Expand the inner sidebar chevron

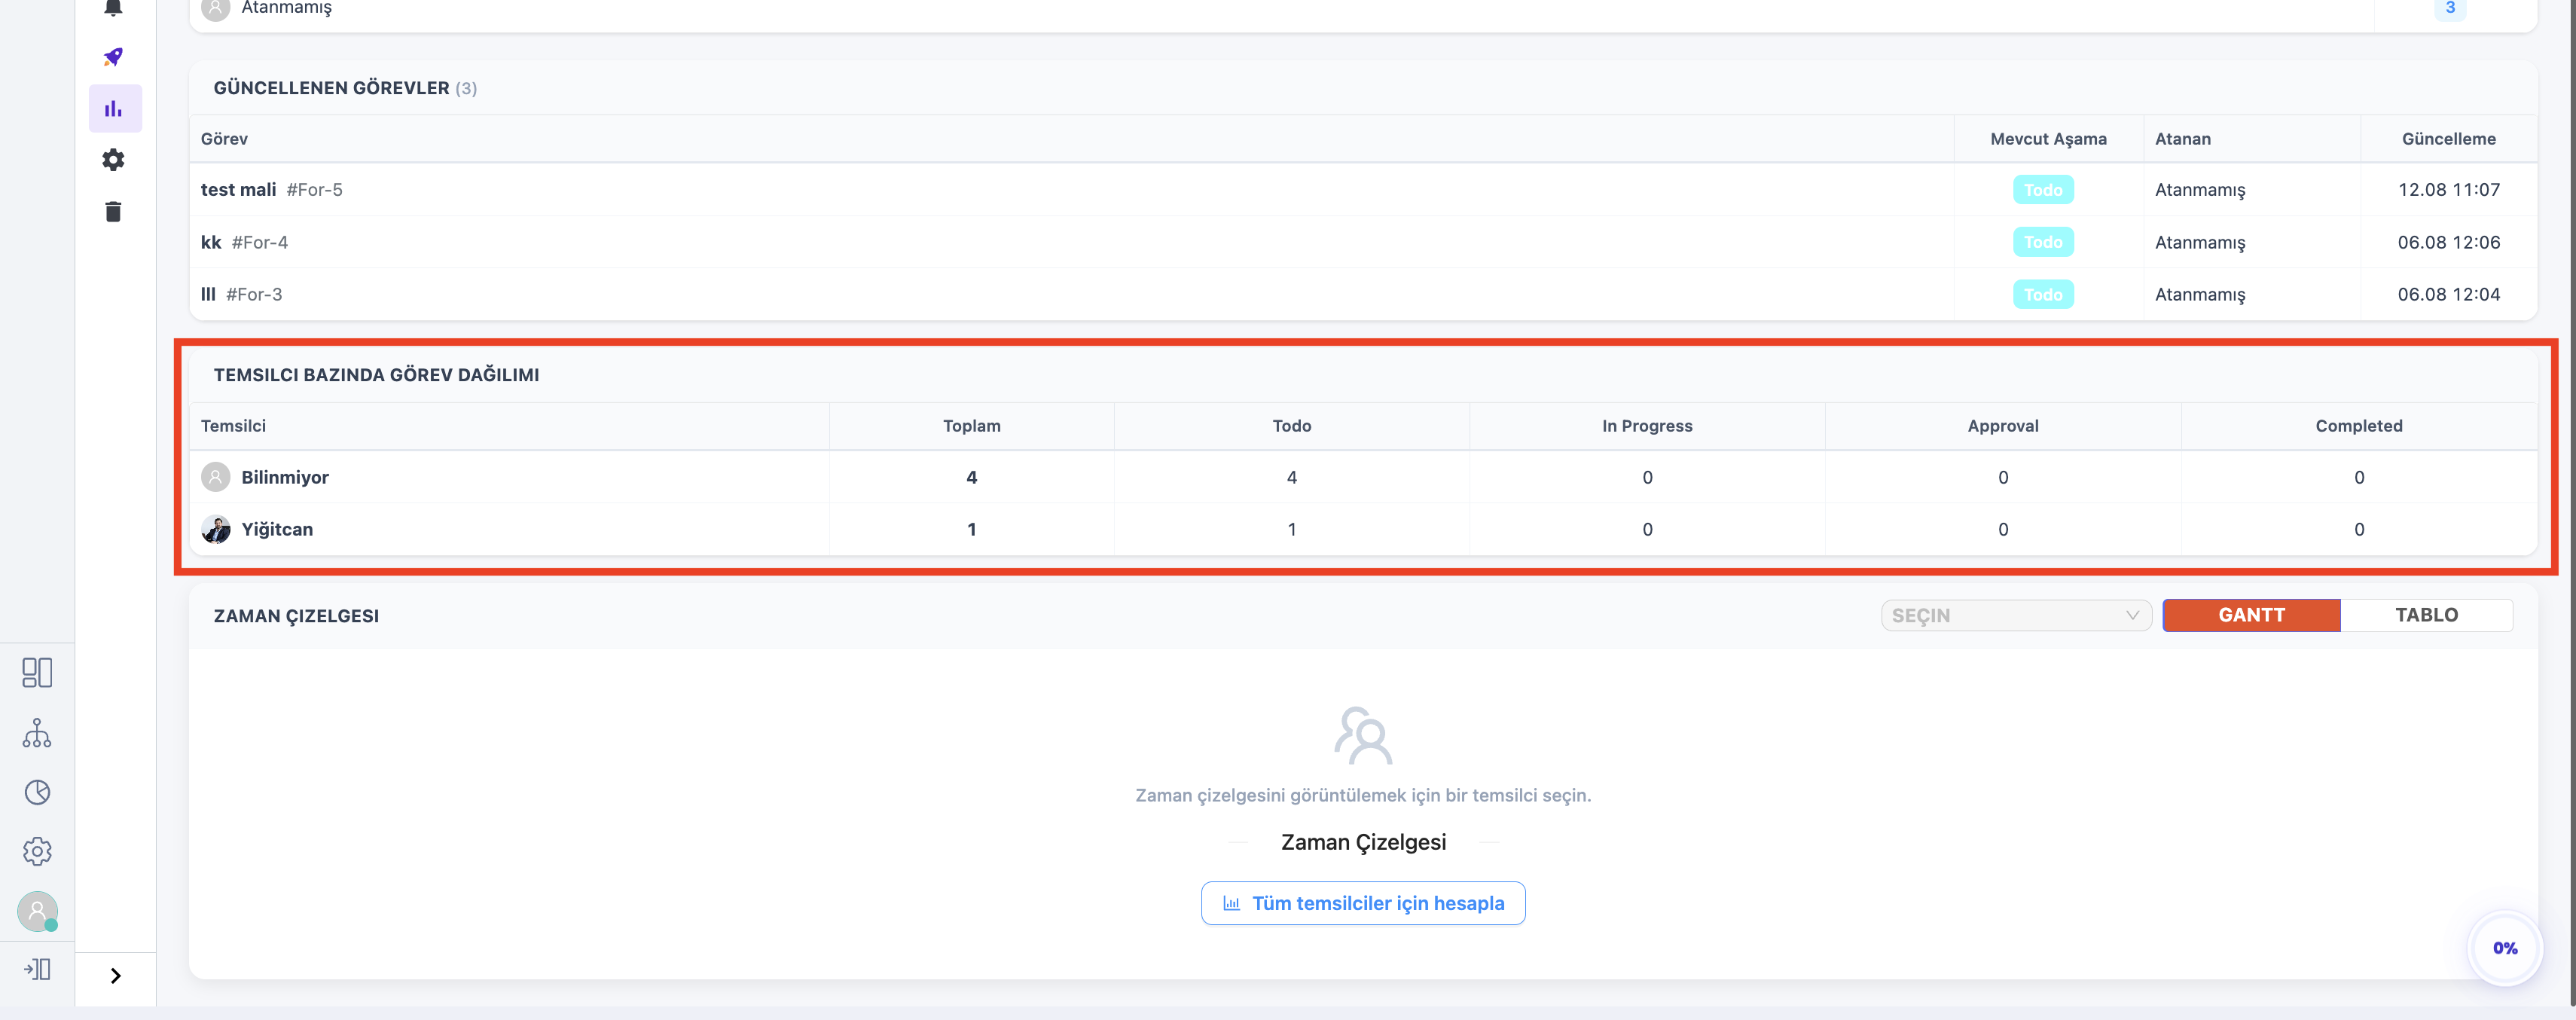coord(116,976)
